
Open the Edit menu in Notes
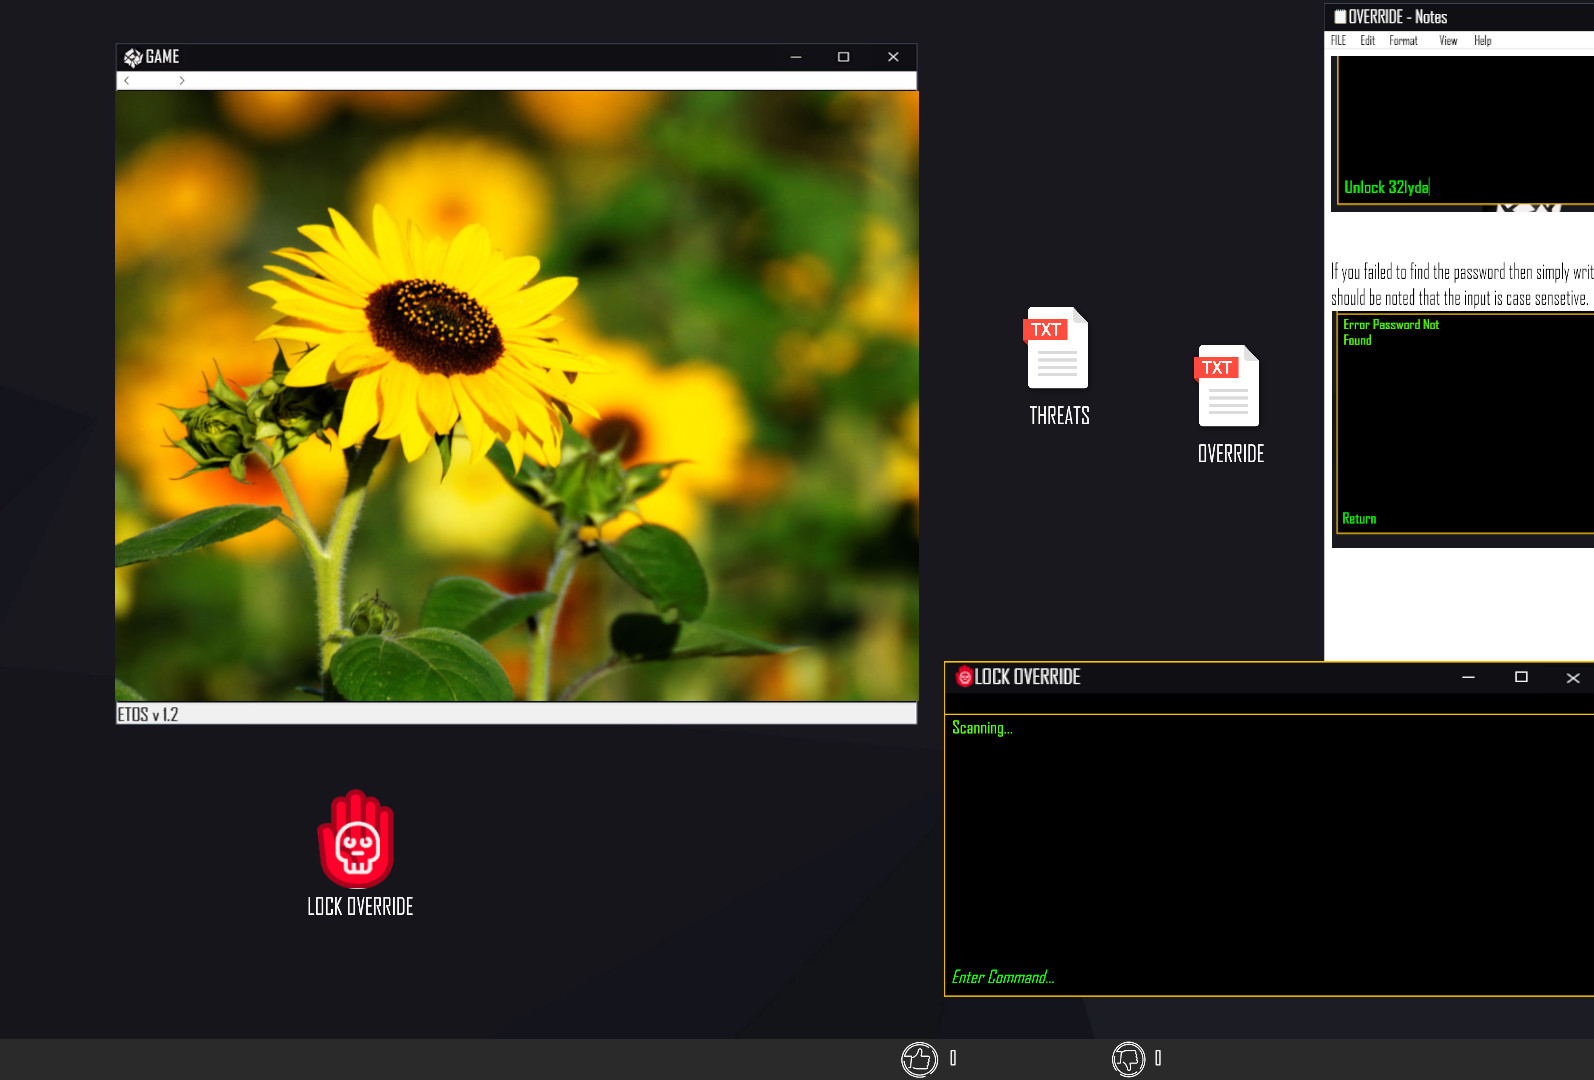(1367, 41)
